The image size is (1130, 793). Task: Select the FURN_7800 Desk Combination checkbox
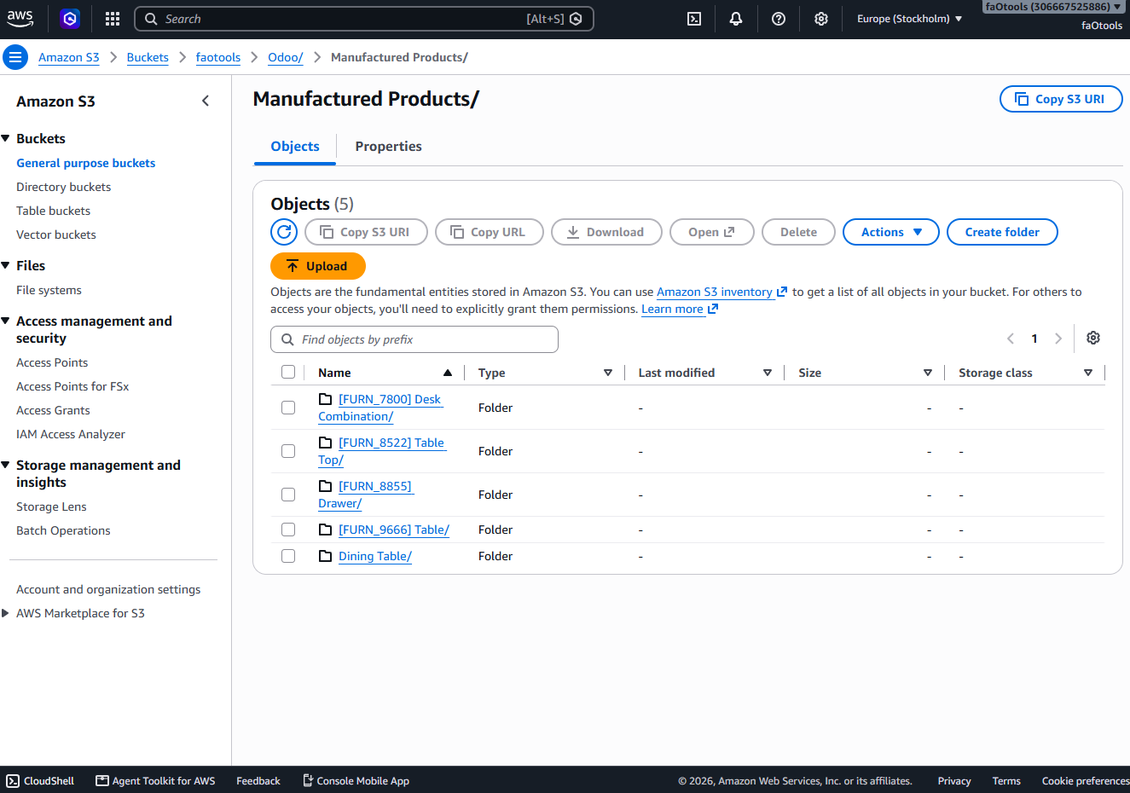288,407
